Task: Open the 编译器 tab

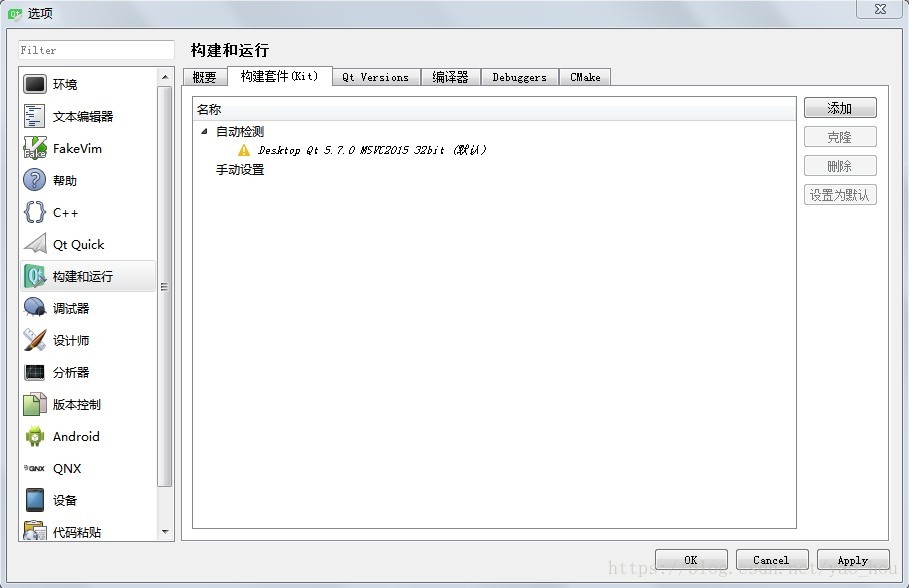Action: point(450,77)
